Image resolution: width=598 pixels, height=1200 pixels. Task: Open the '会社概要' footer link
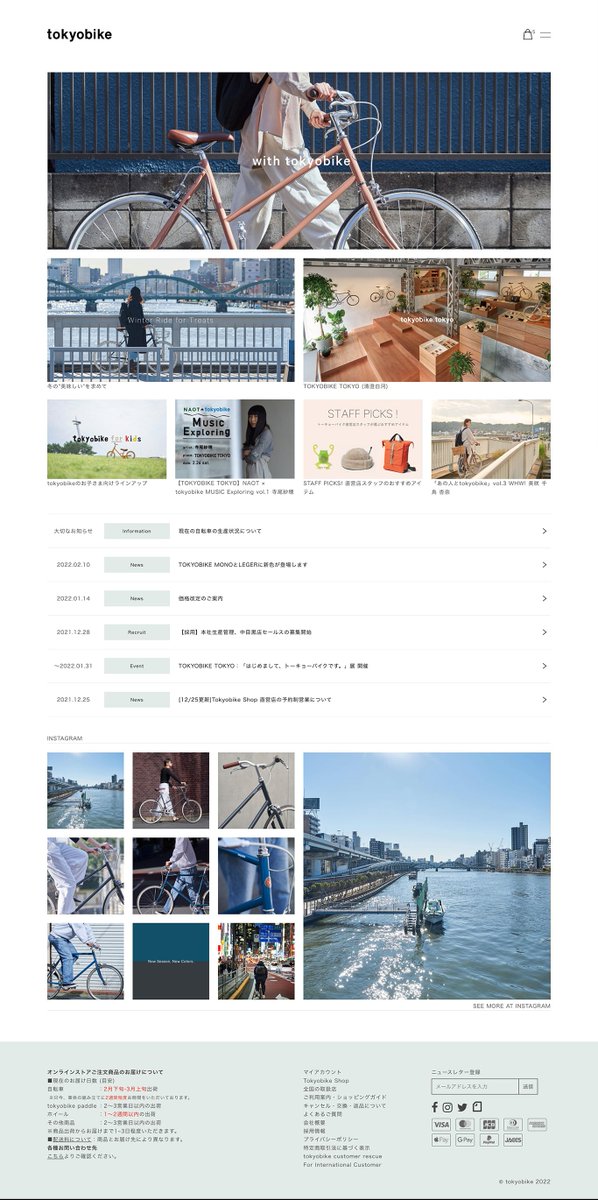pos(315,1123)
